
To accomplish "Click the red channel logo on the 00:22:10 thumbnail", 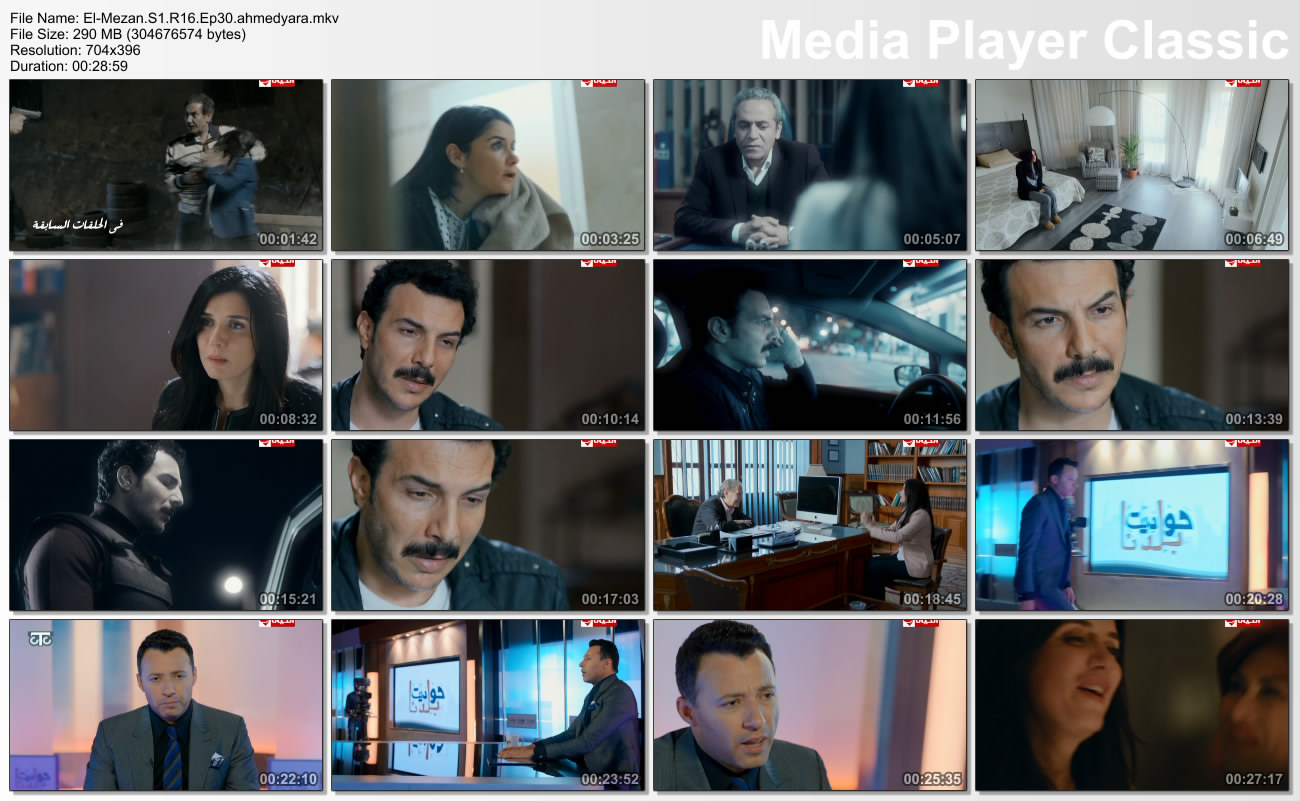I will coord(277,623).
